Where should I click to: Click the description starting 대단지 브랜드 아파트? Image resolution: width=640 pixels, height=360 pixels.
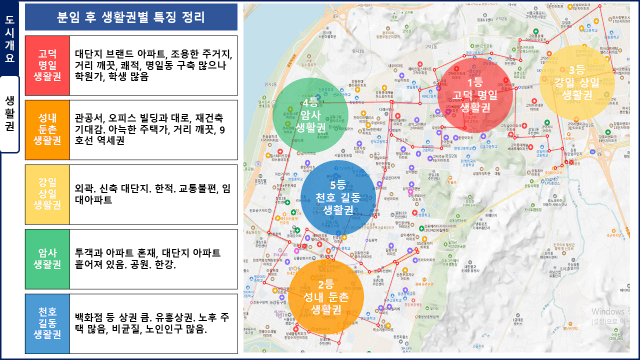tap(153, 65)
